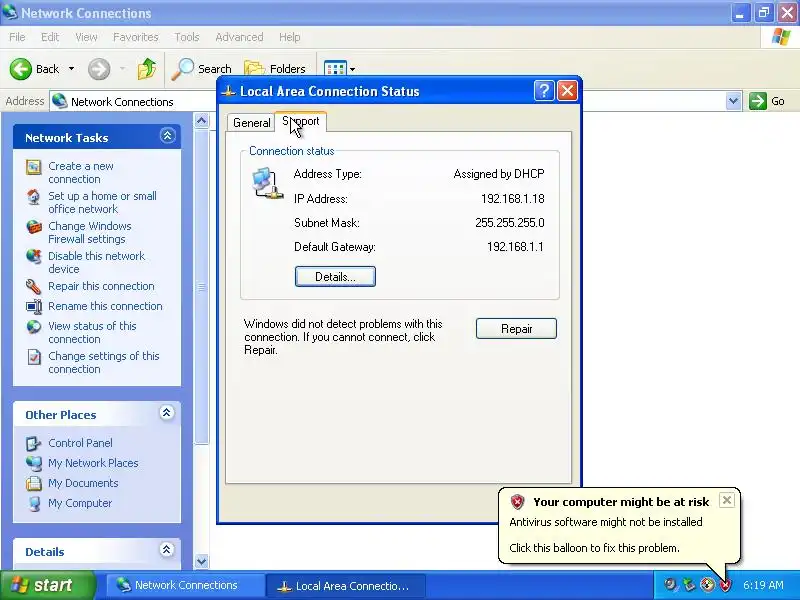Click the home network setup icon

[34, 197]
